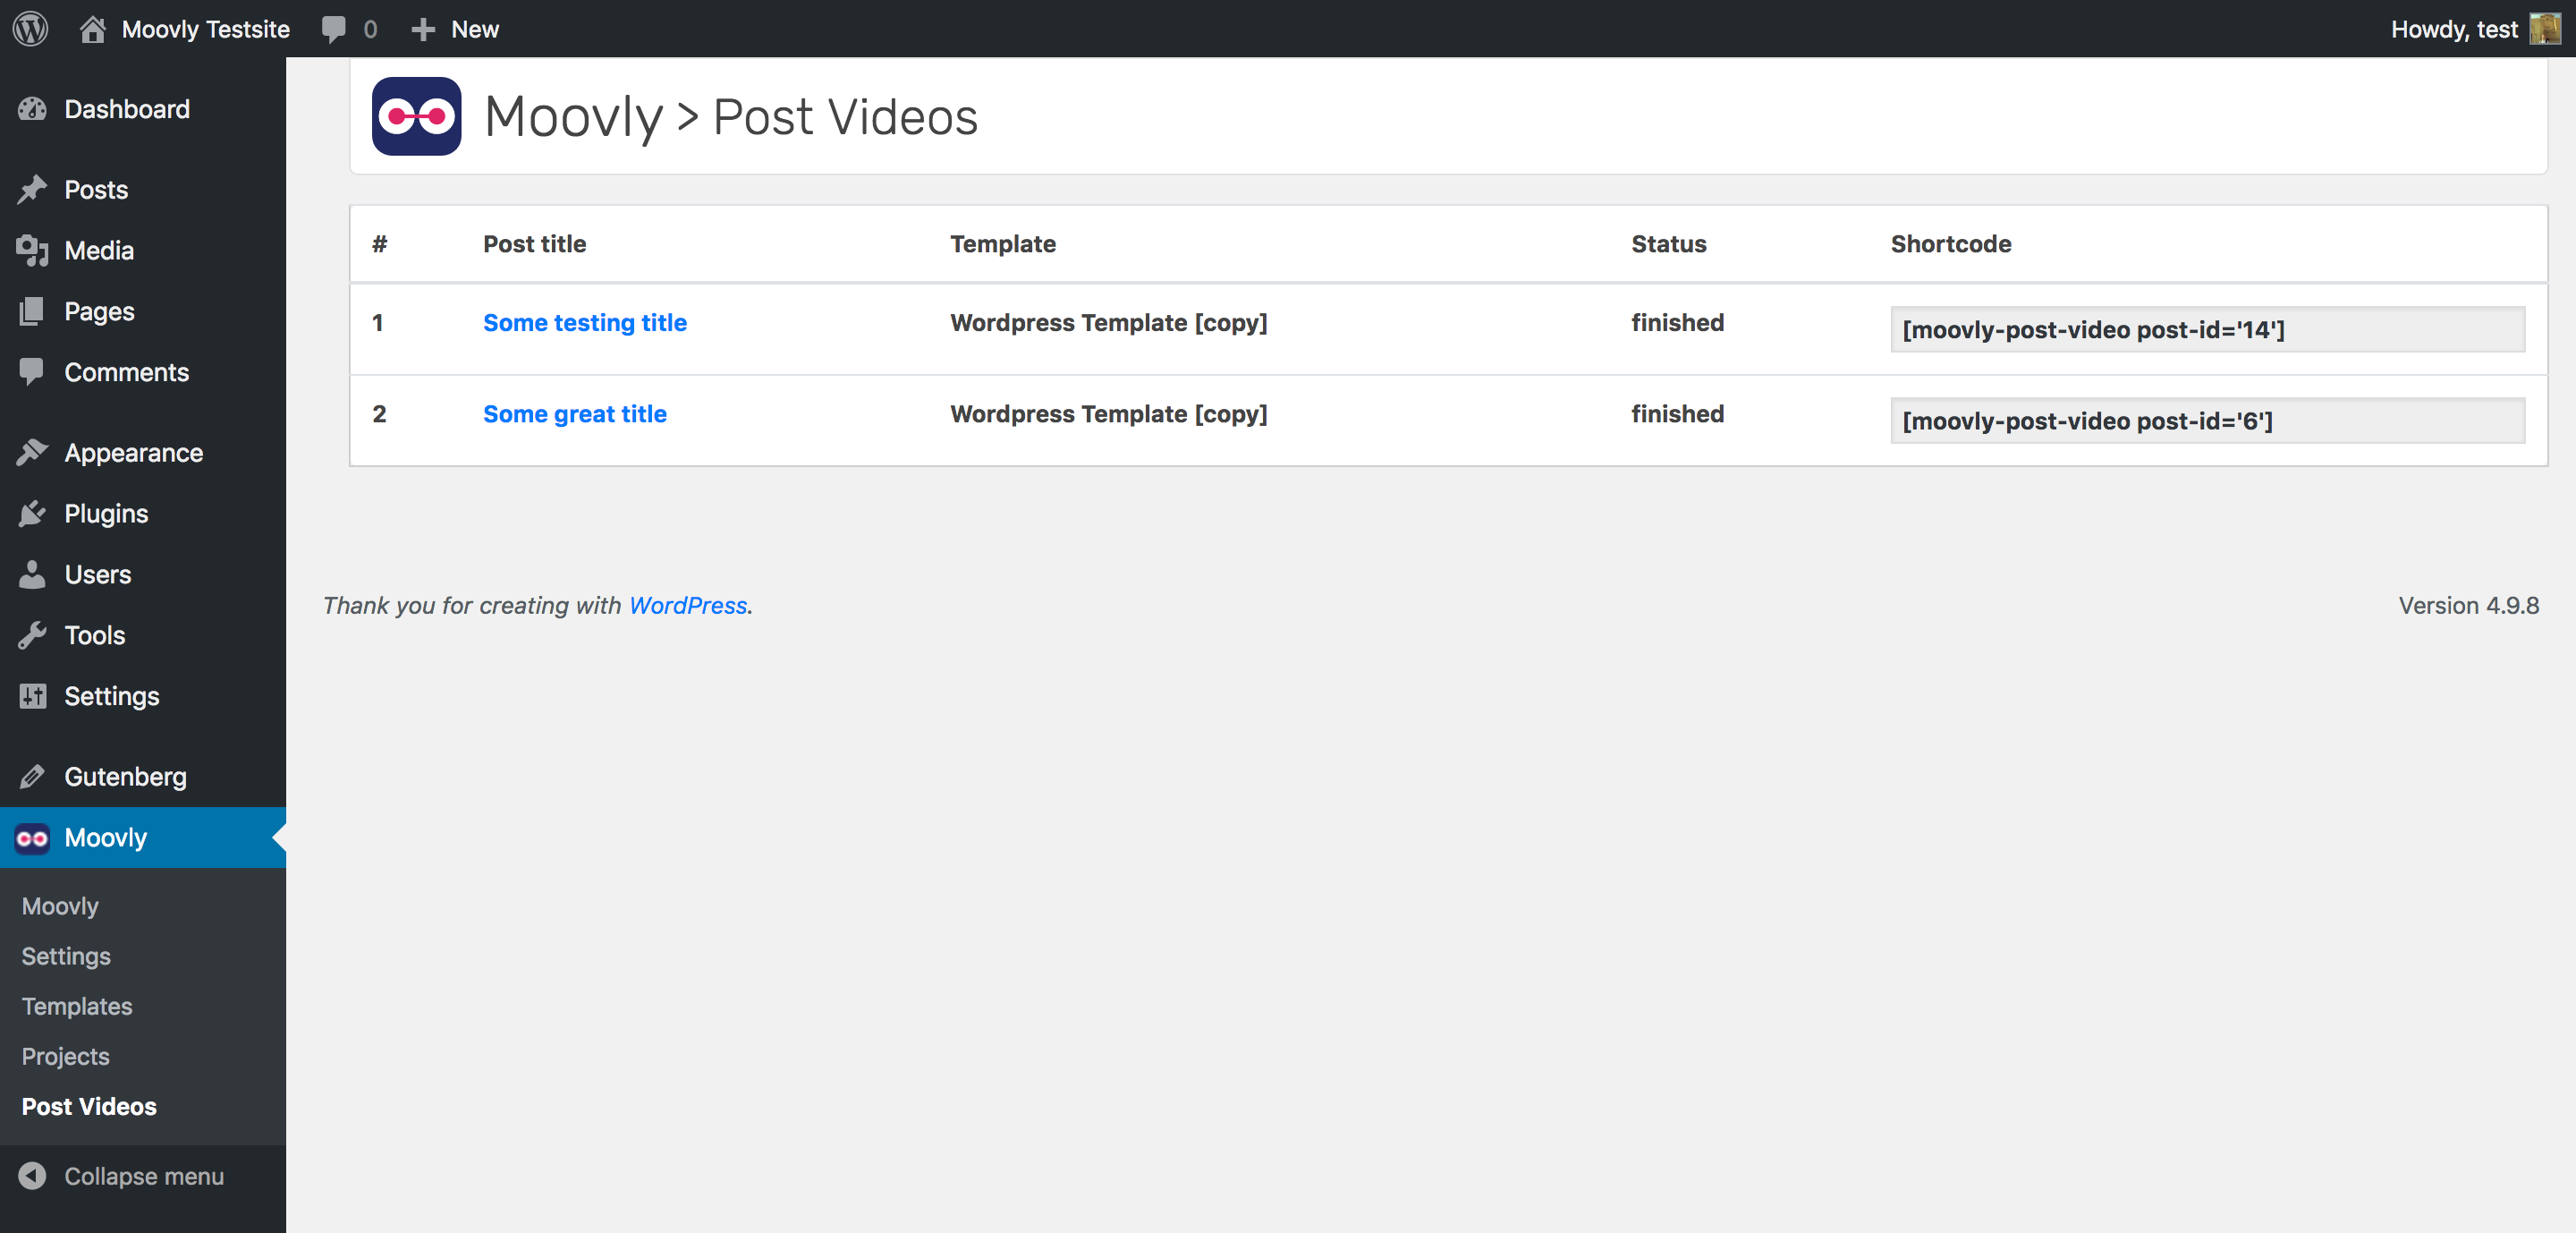Screen dimensions: 2576x1233
Task: Collapse menu using the arrow toggle
Action: click(32, 1176)
